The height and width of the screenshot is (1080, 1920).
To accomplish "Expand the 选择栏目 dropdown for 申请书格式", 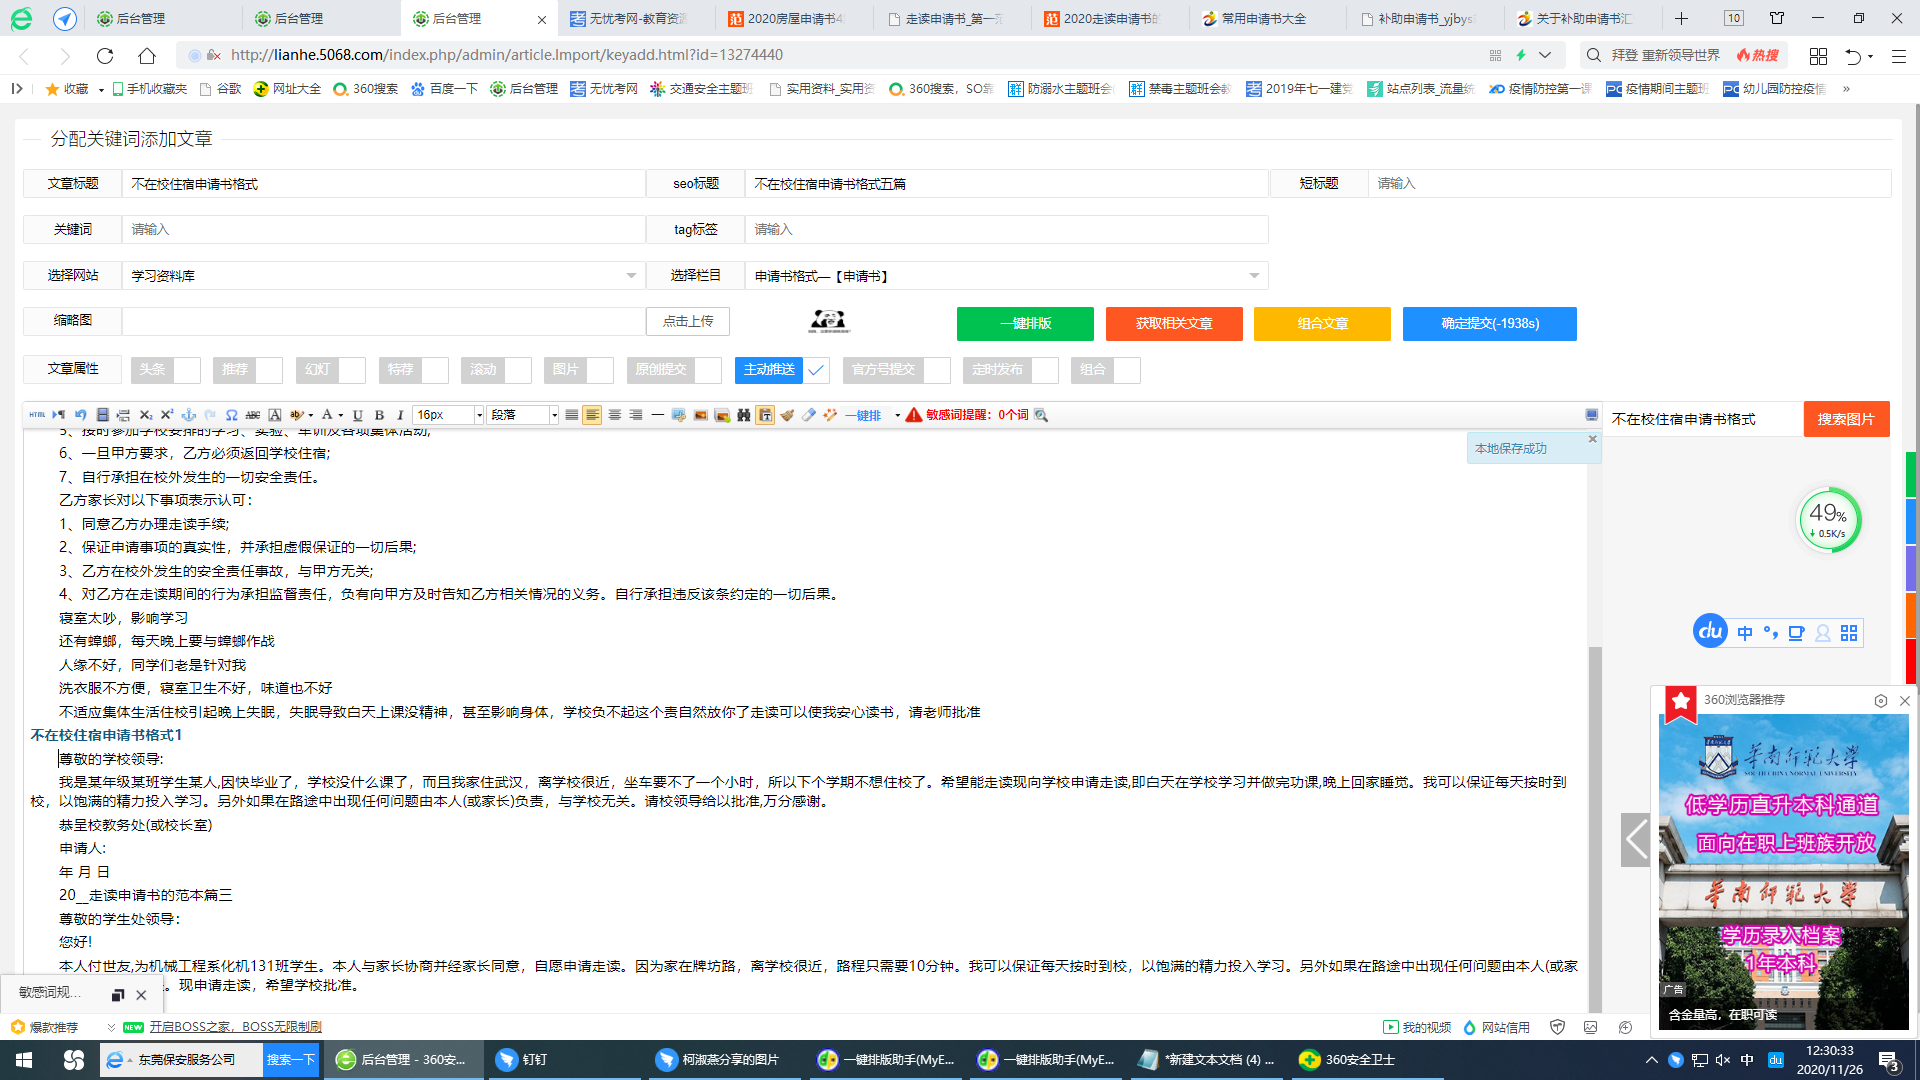I will [1255, 275].
